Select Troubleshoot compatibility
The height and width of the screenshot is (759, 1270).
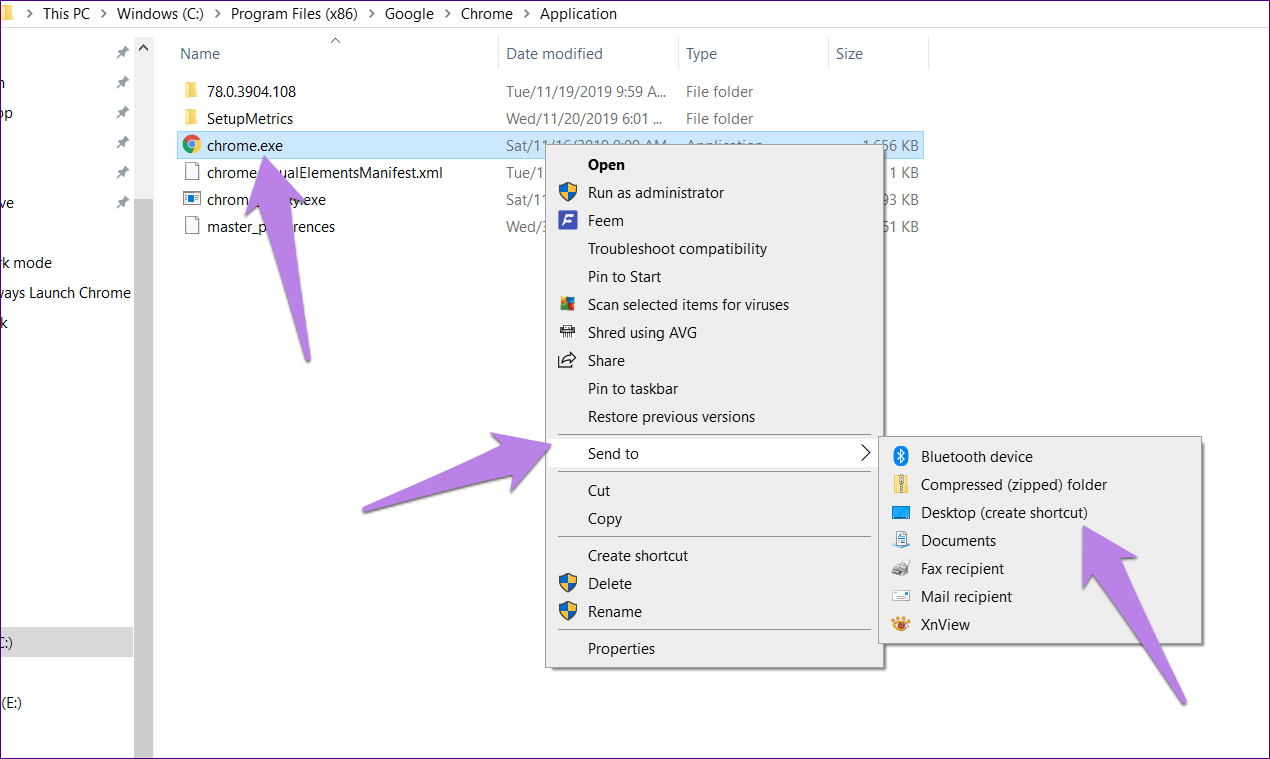click(x=678, y=249)
